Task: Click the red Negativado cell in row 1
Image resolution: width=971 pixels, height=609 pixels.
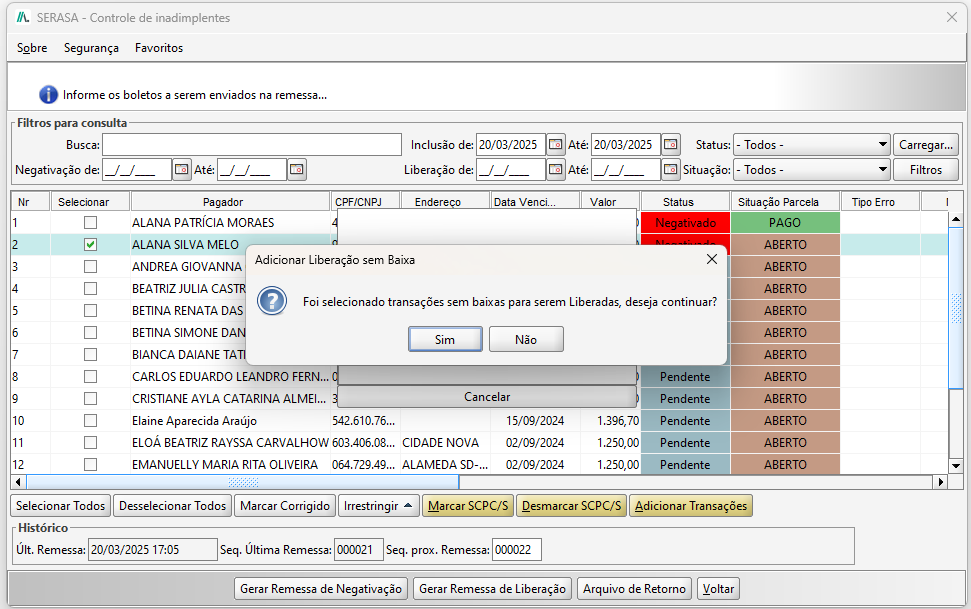Action: point(686,222)
